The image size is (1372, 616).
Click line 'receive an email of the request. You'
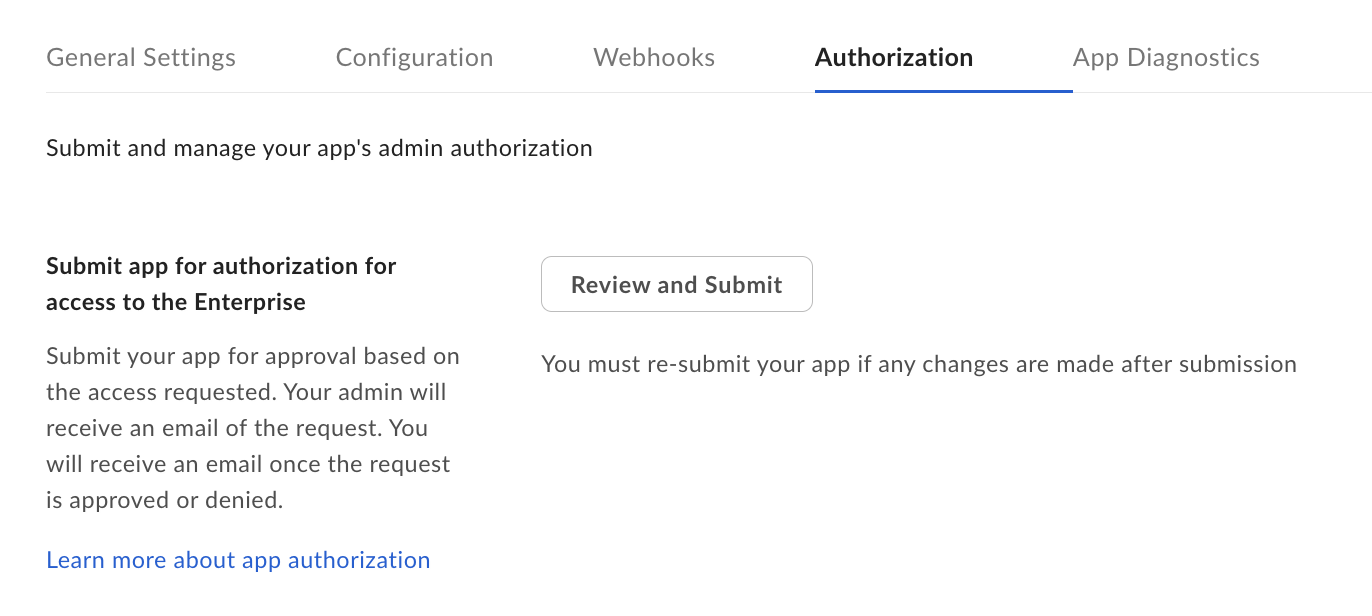point(237,428)
